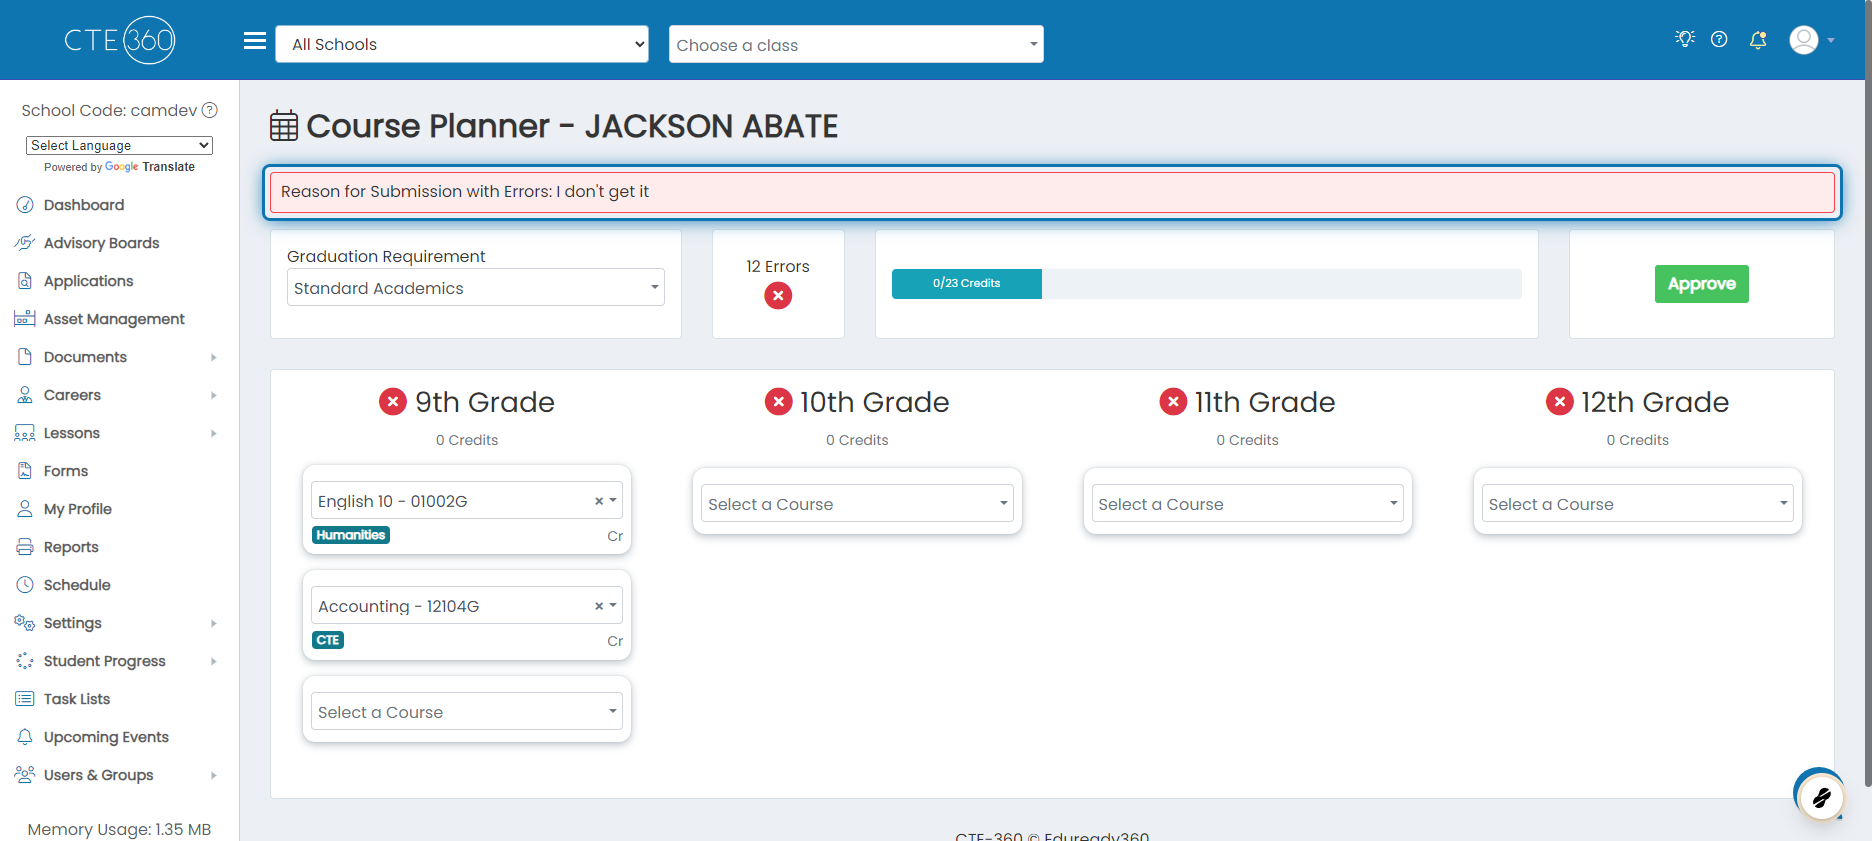Clear the English 10 course selection

point(599,501)
